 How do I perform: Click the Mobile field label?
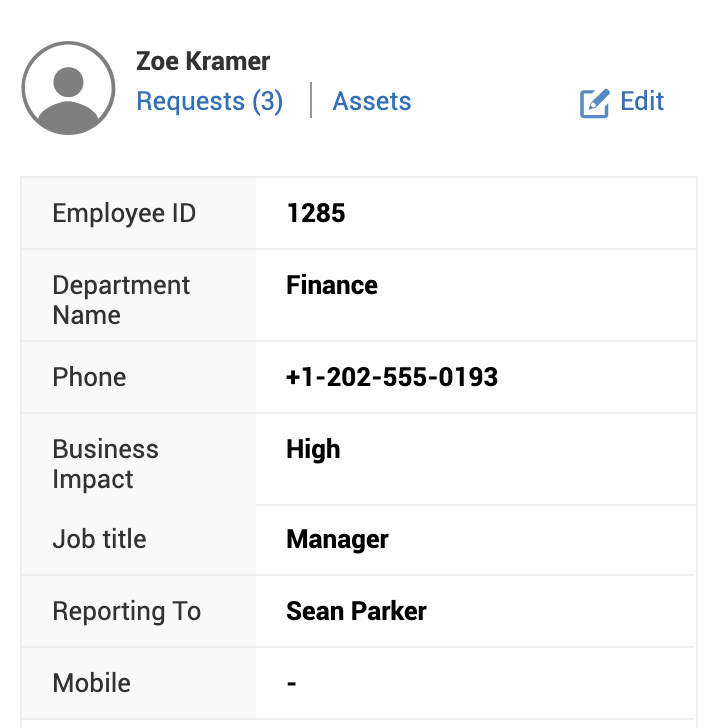pyautogui.click(x=91, y=683)
